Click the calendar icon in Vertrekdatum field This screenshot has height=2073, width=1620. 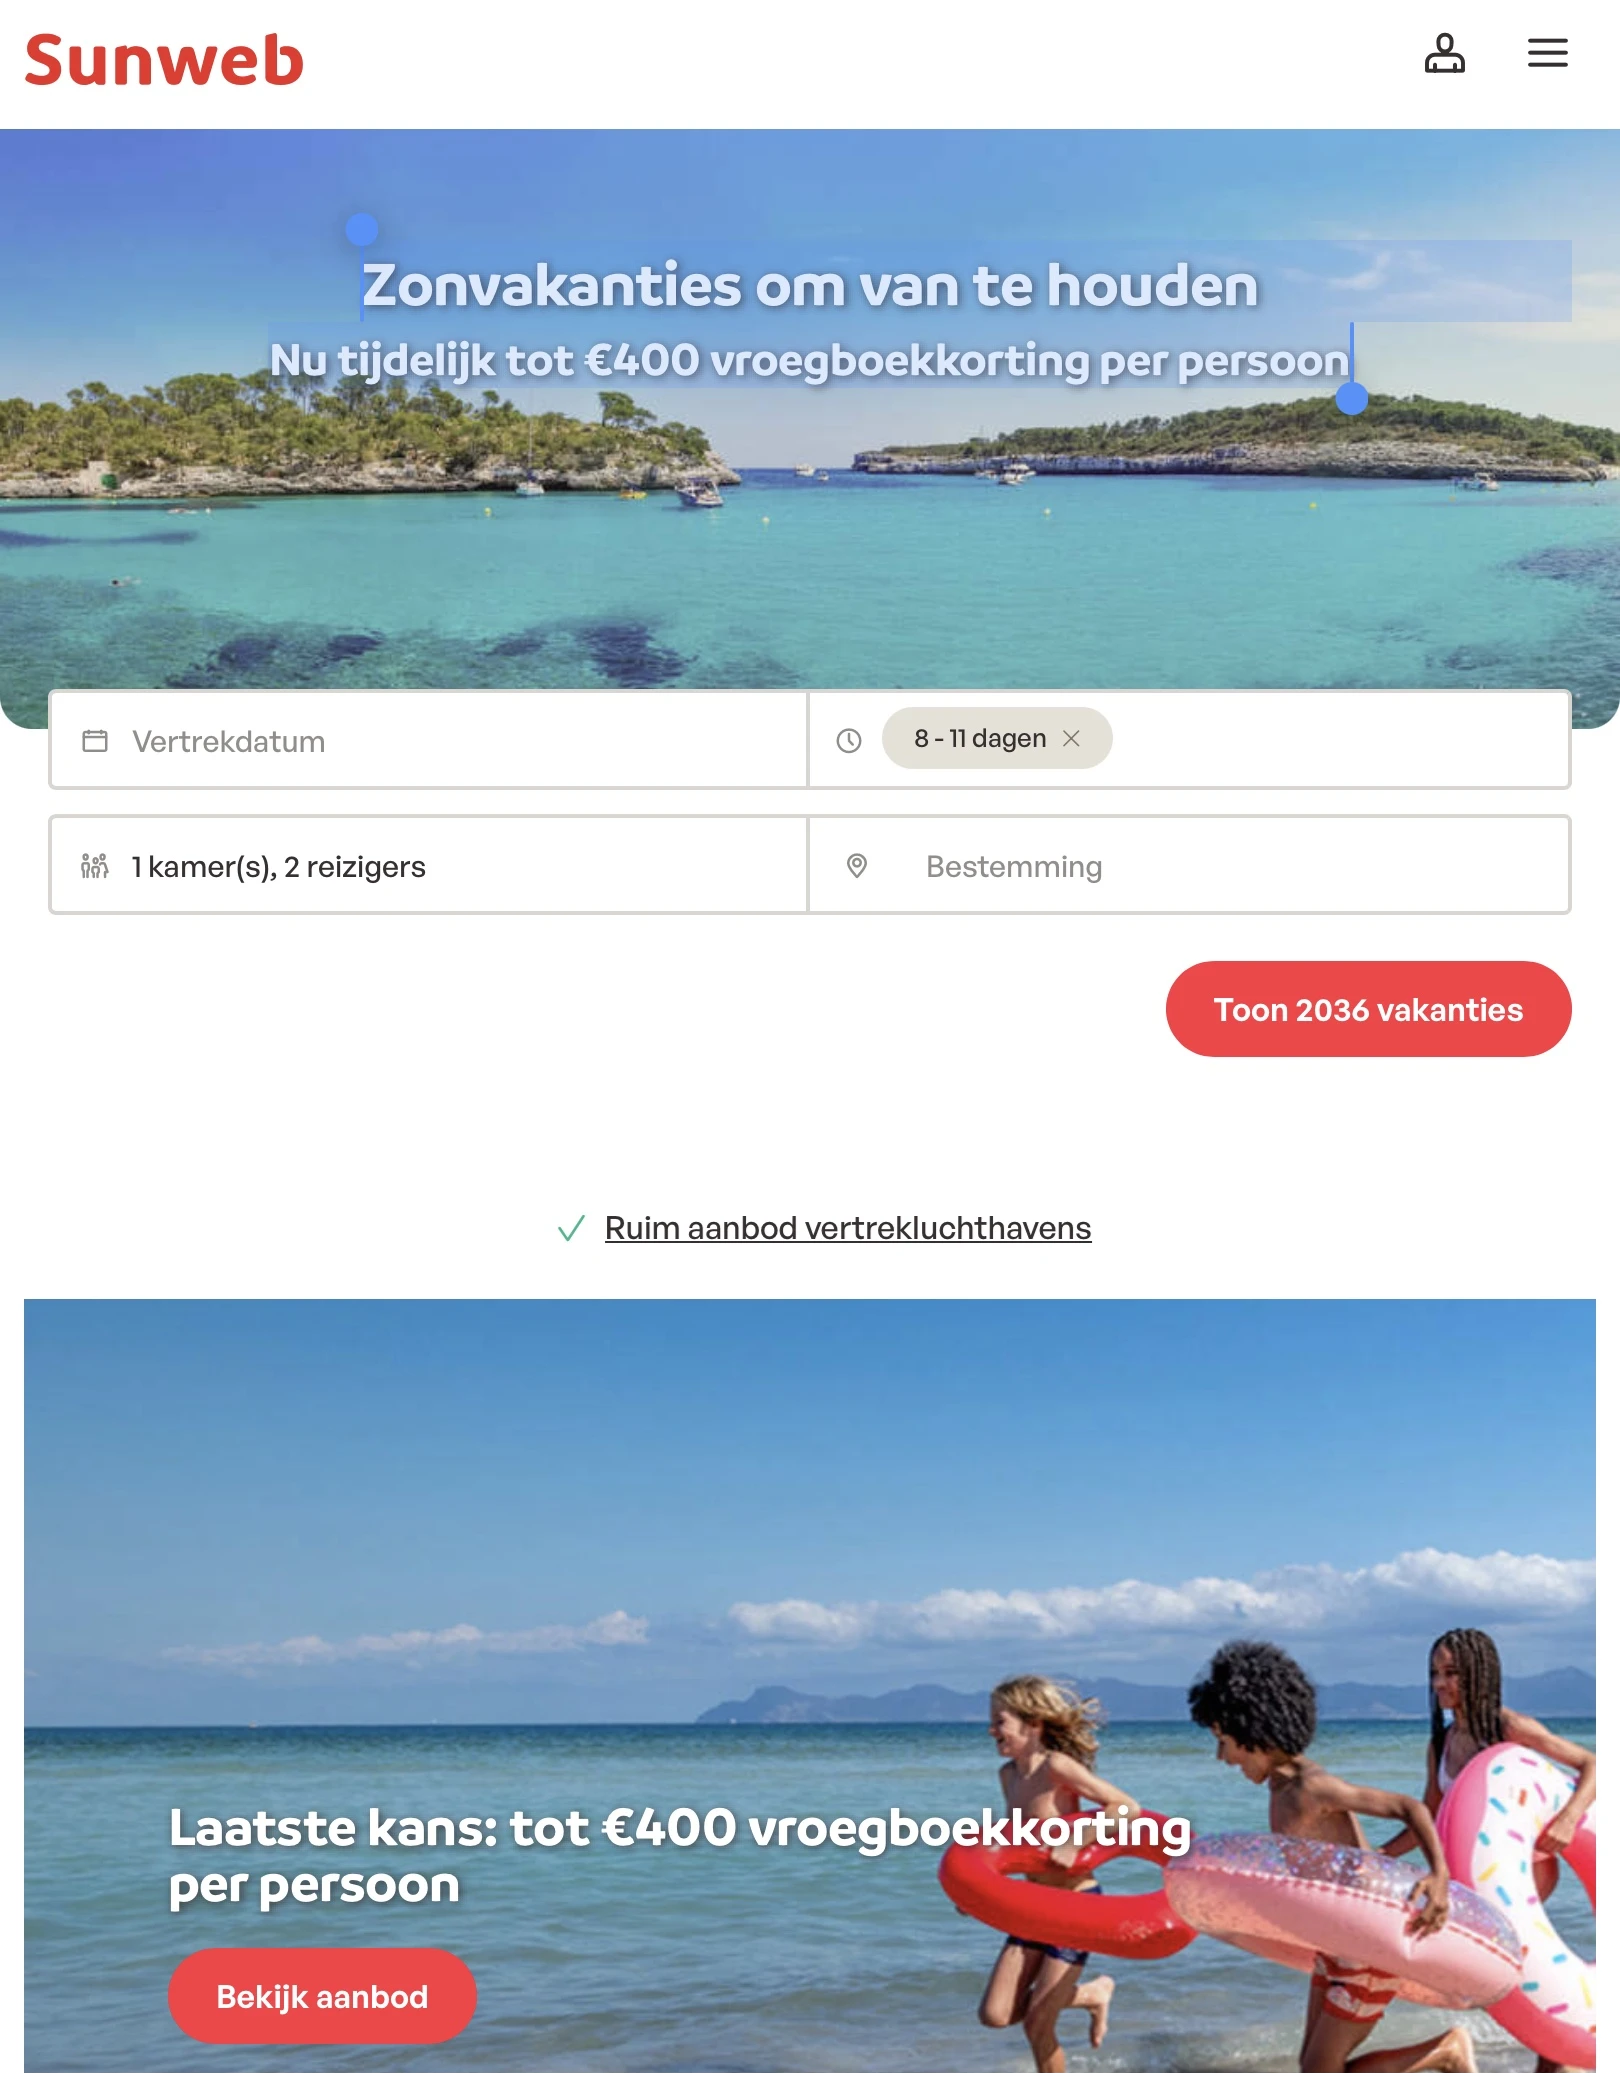pos(95,741)
